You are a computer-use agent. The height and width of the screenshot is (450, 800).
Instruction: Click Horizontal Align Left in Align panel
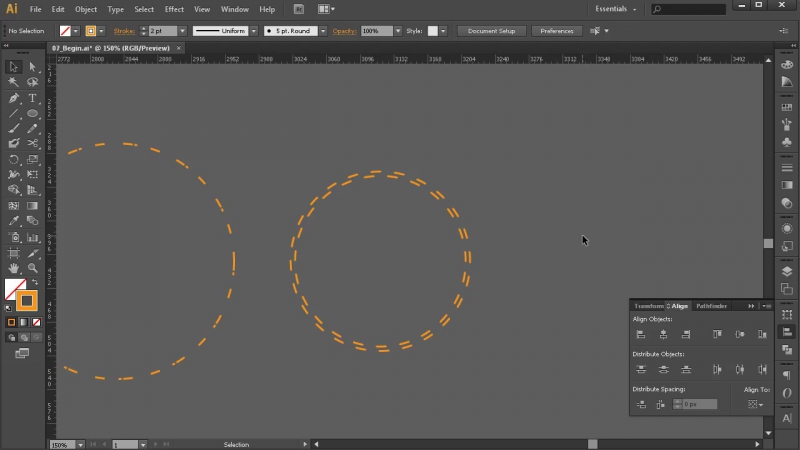[641, 335]
